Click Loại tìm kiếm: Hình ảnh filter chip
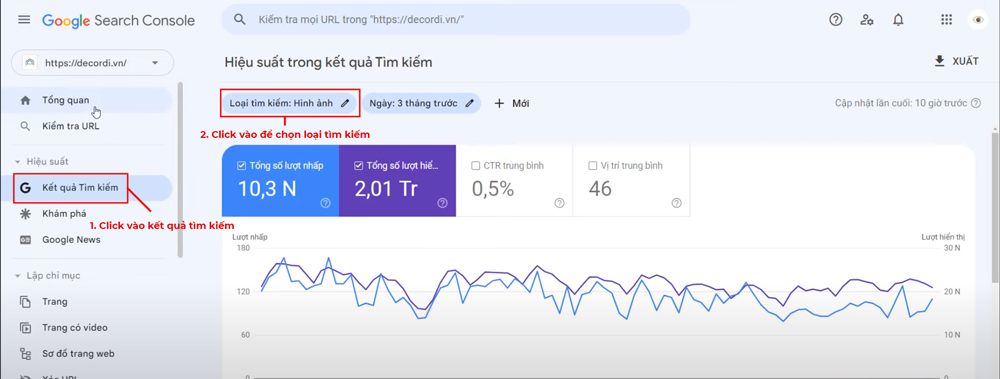Image resolution: width=1000 pixels, height=379 pixels. [x=289, y=103]
